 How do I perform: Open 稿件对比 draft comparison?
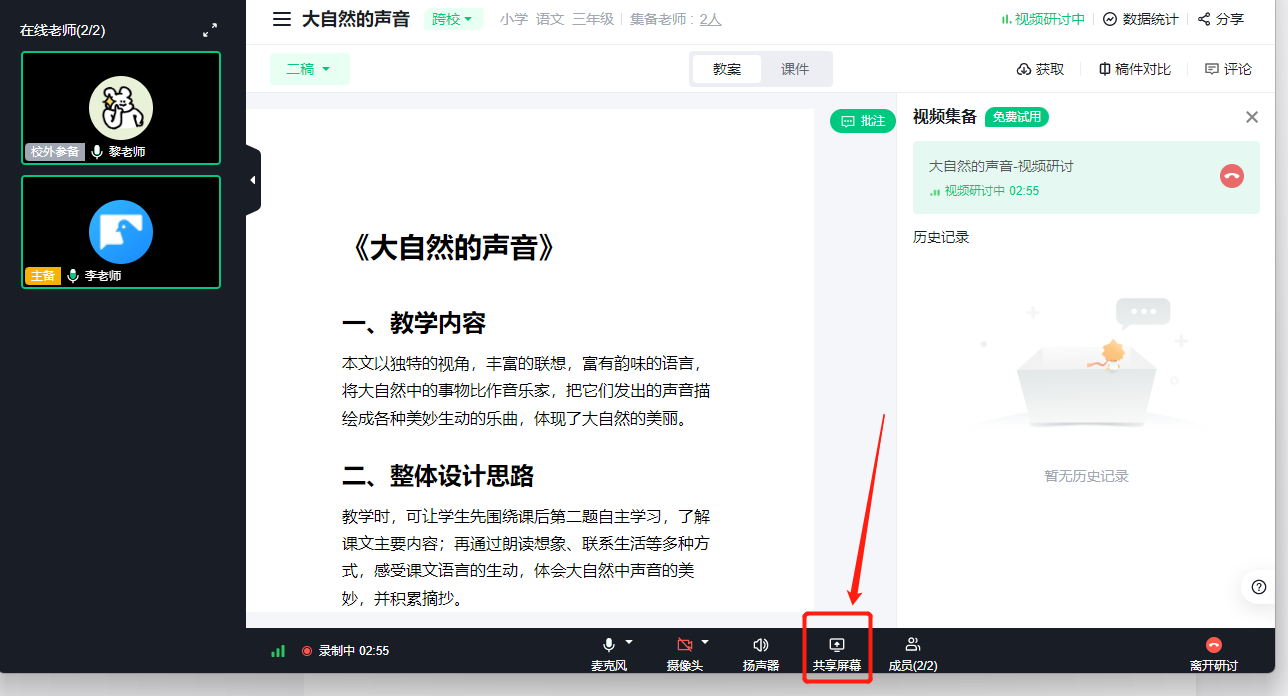tap(1134, 69)
